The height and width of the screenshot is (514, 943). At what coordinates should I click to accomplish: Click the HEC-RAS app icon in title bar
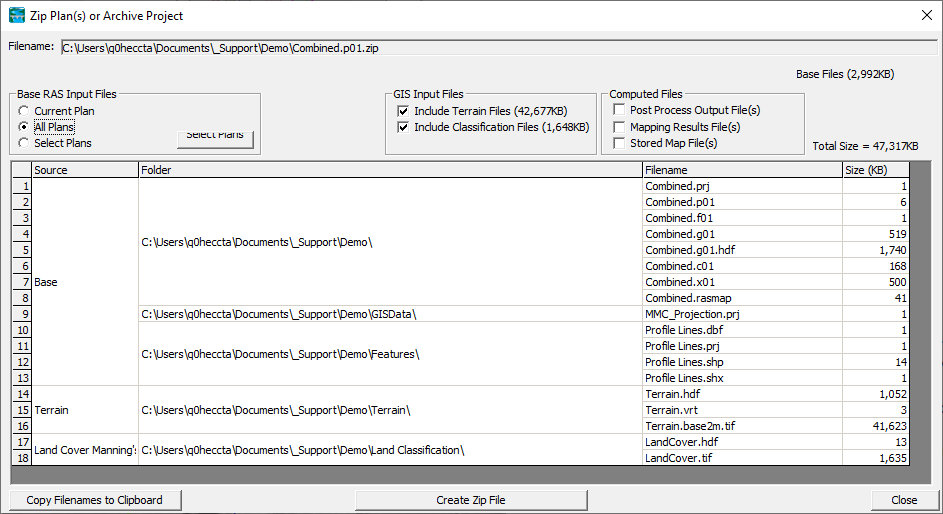17,15
